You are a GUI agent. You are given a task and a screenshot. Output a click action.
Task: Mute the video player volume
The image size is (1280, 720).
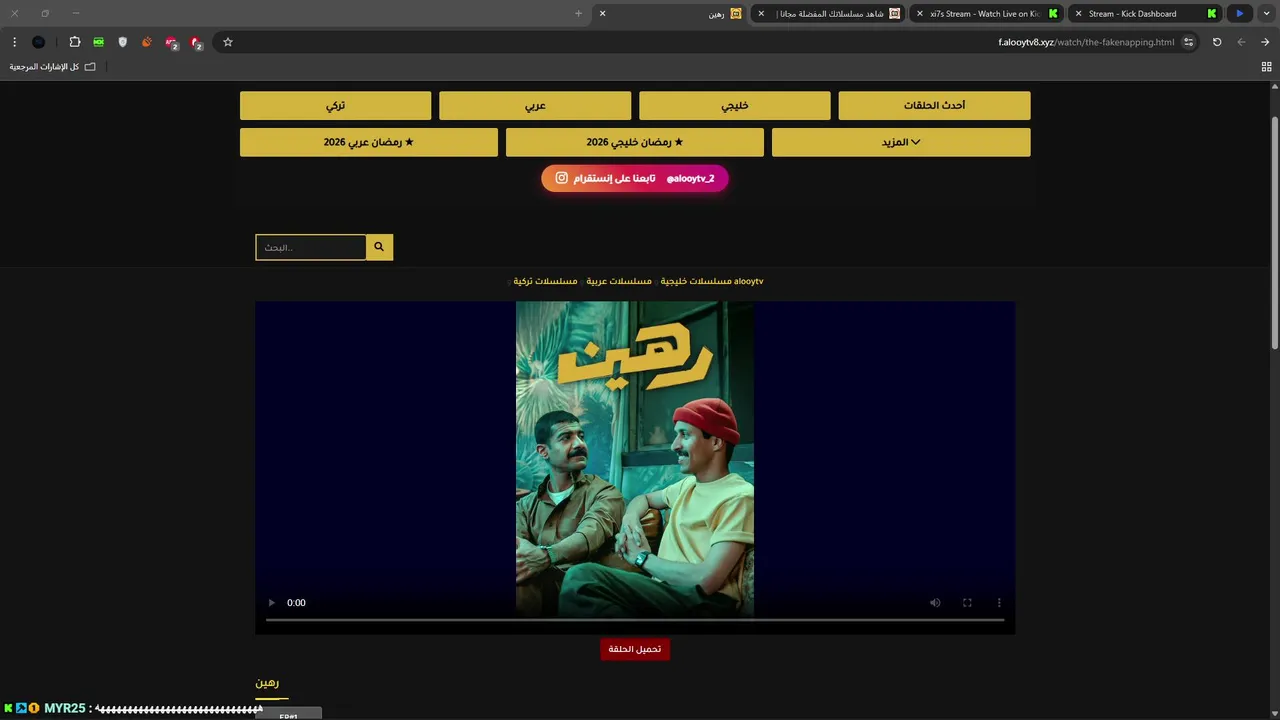pos(935,603)
